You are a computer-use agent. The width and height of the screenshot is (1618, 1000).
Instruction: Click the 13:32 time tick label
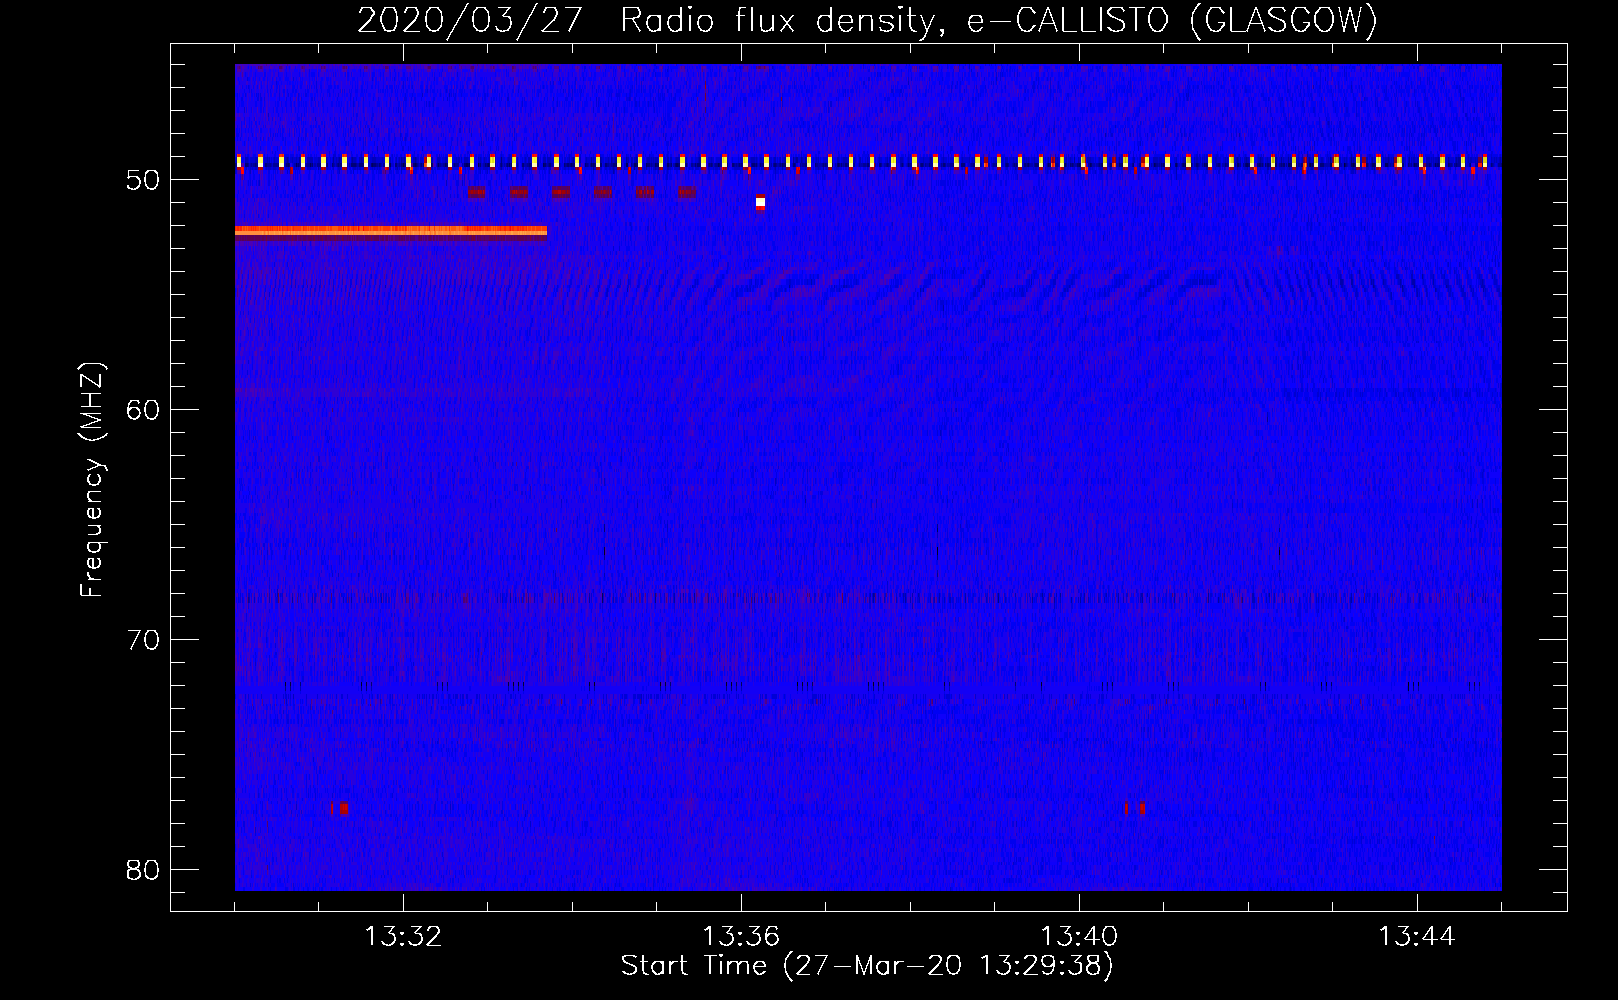click(403, 937)
